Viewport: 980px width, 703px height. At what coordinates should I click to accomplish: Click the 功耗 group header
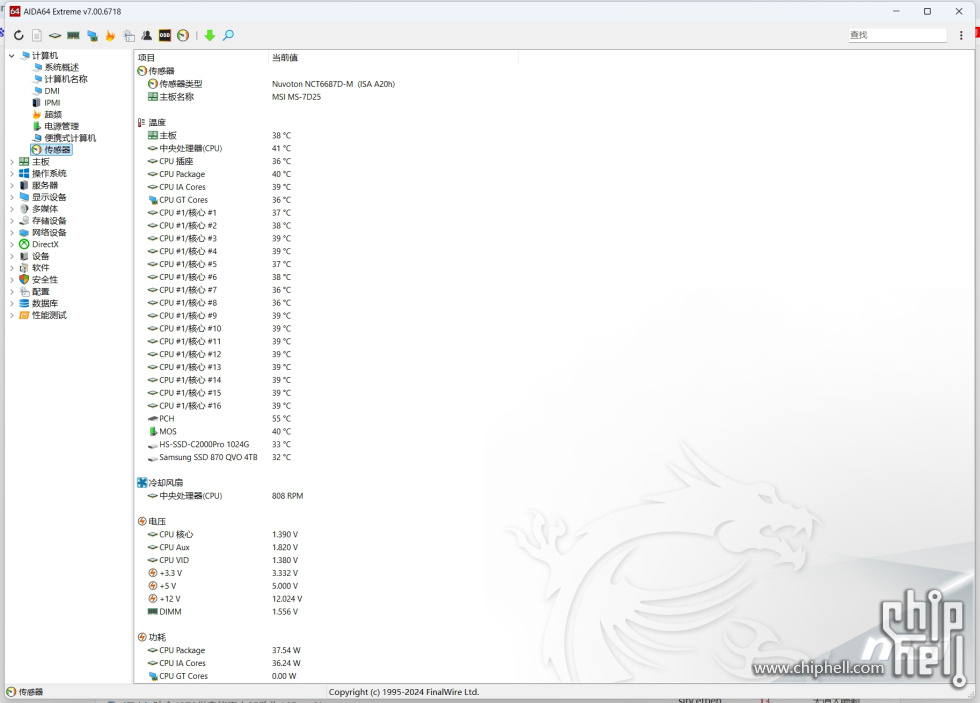click(x=152, y=637)
